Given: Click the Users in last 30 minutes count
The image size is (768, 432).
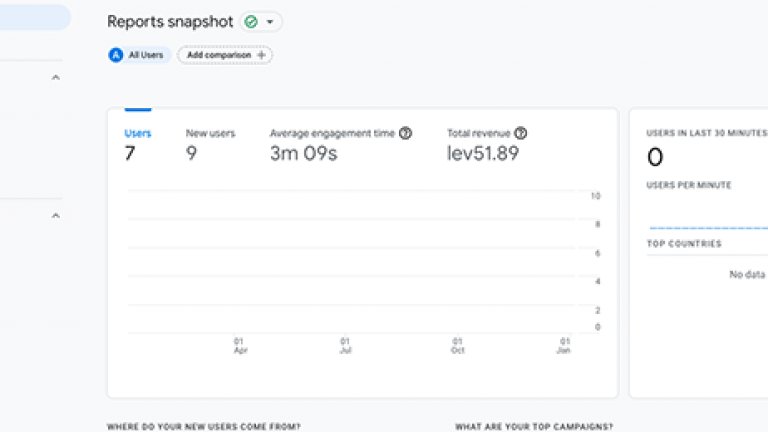Looking at the screenshot, I should [x=655, y=157].
